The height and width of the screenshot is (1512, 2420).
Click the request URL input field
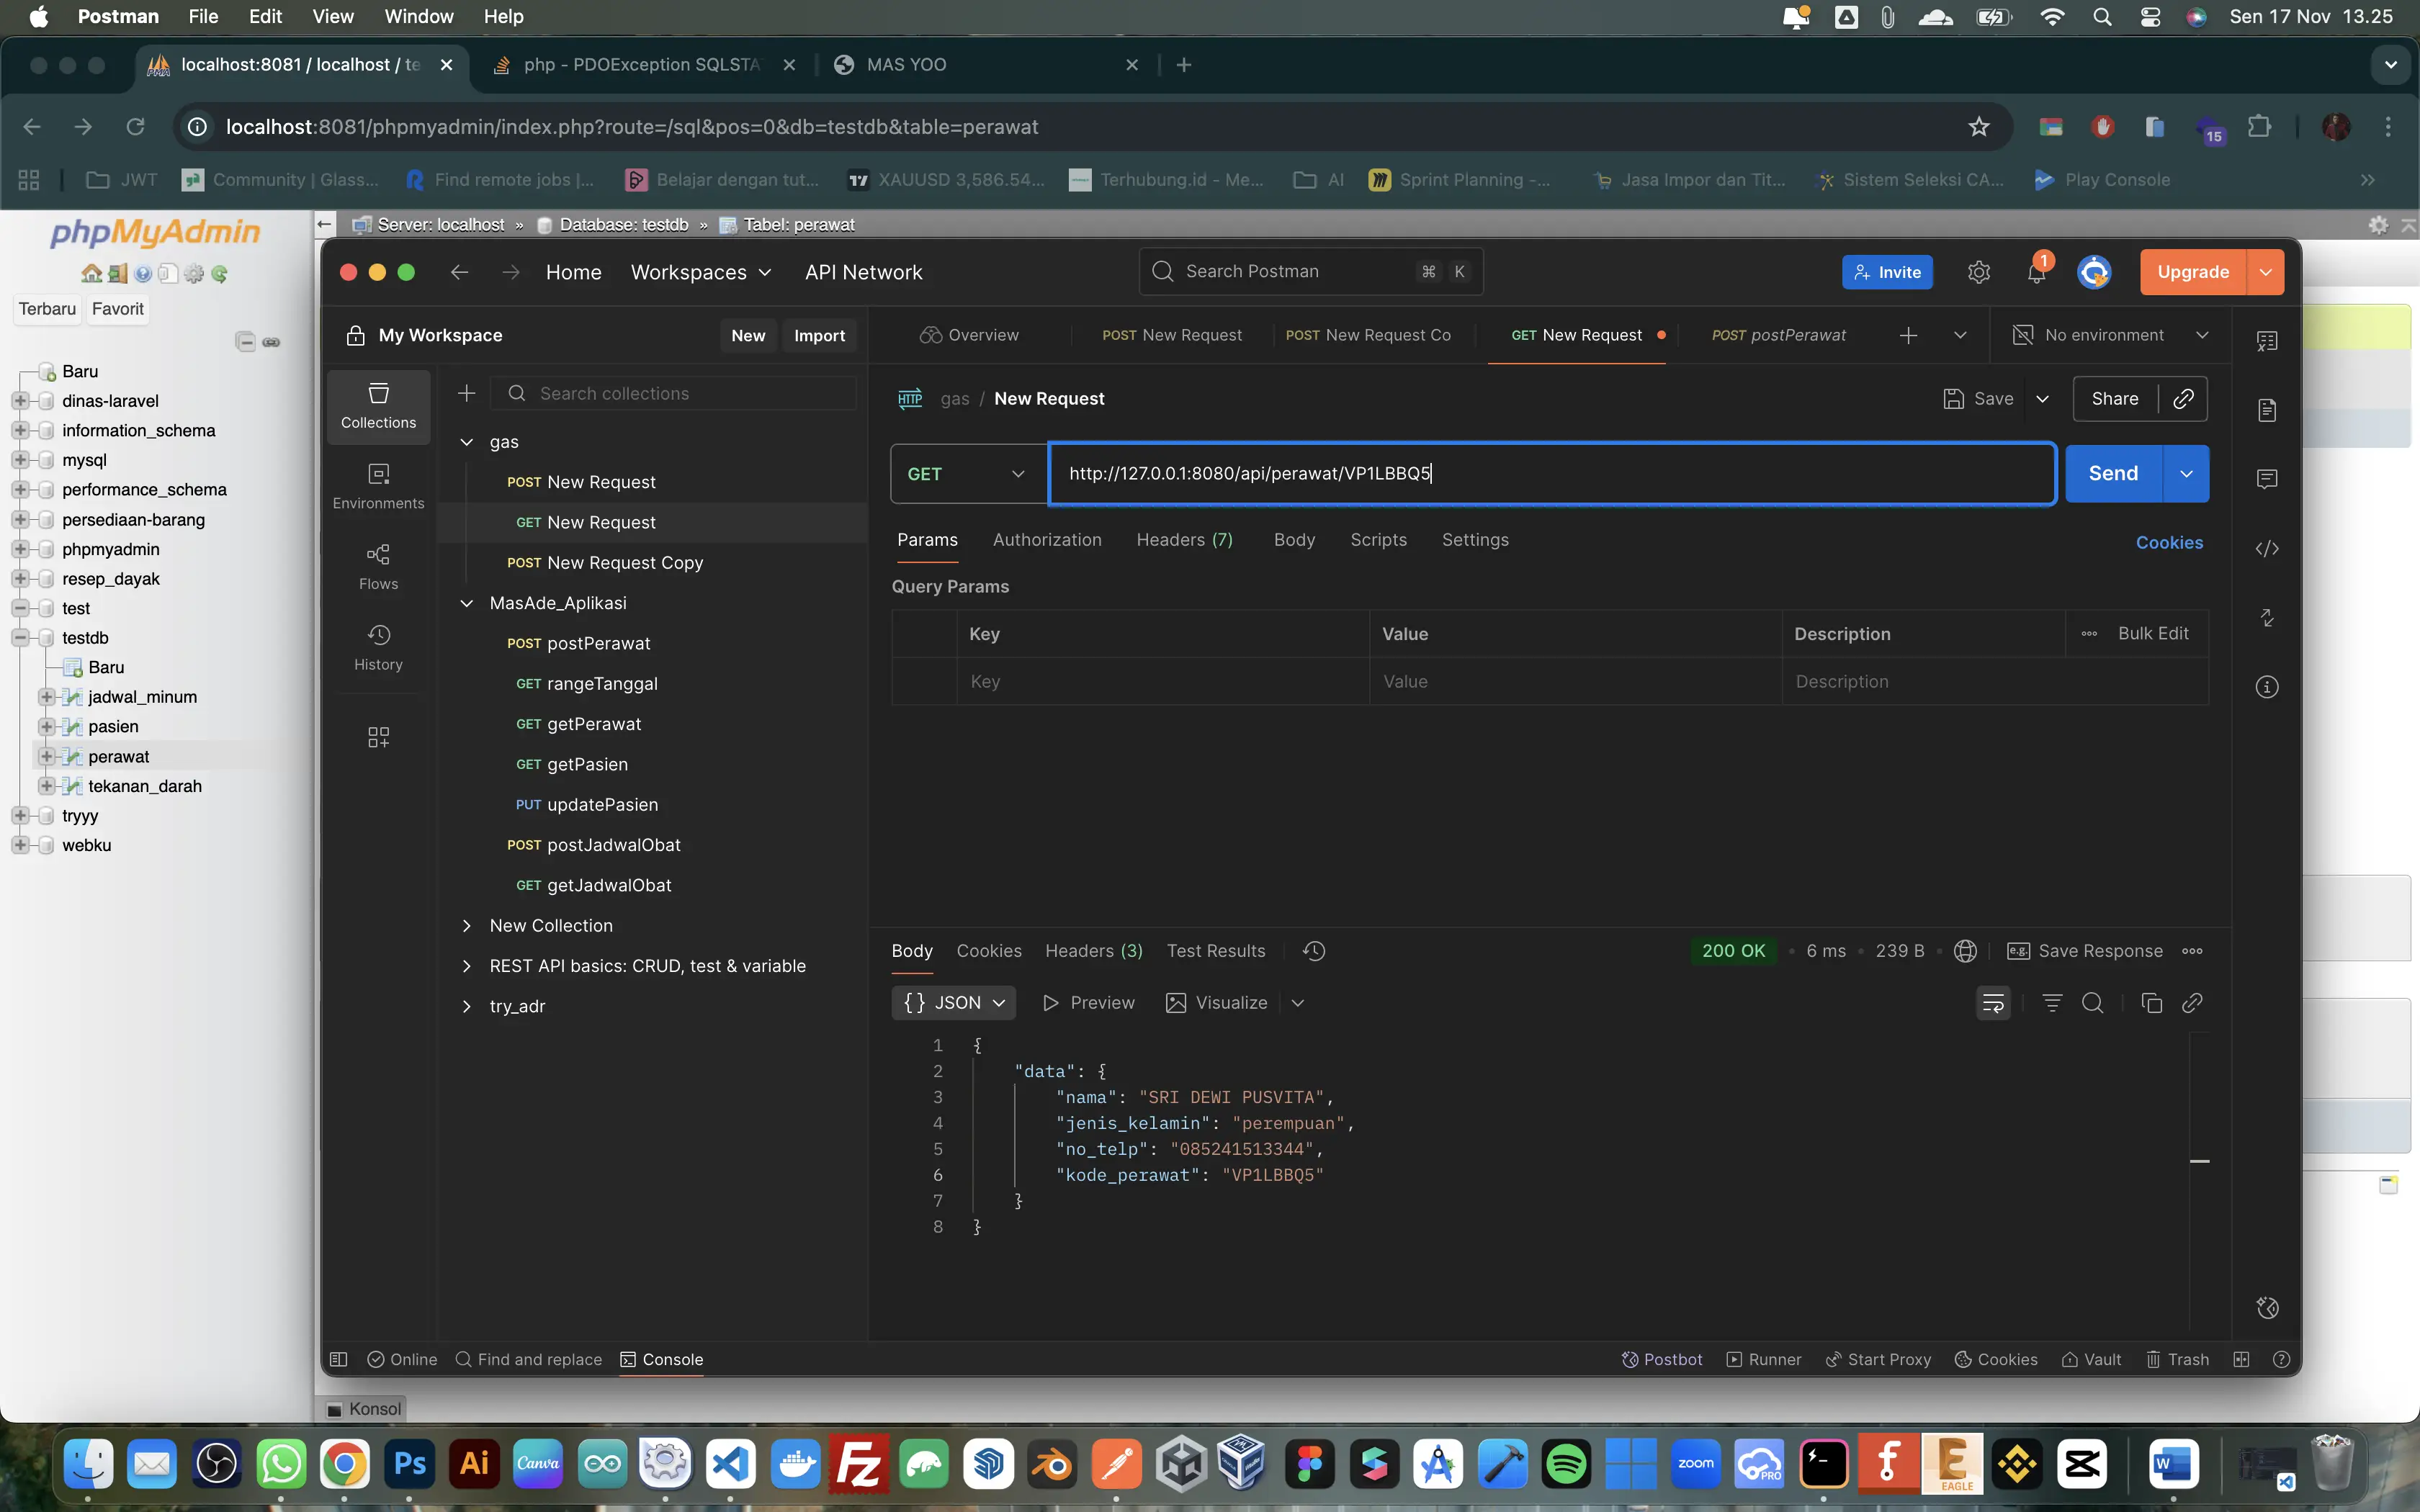1550,474
